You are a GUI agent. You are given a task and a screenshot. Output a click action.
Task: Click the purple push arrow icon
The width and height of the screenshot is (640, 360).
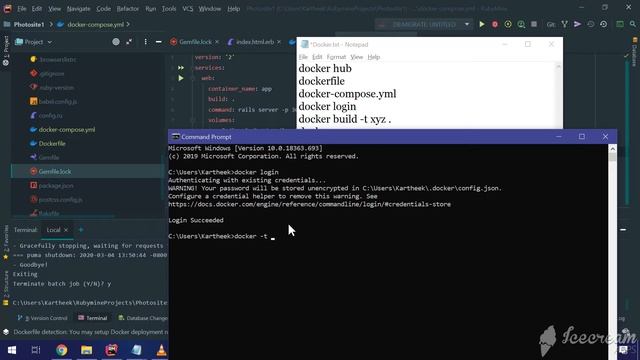pyautogui.click(x=577, y=24)
